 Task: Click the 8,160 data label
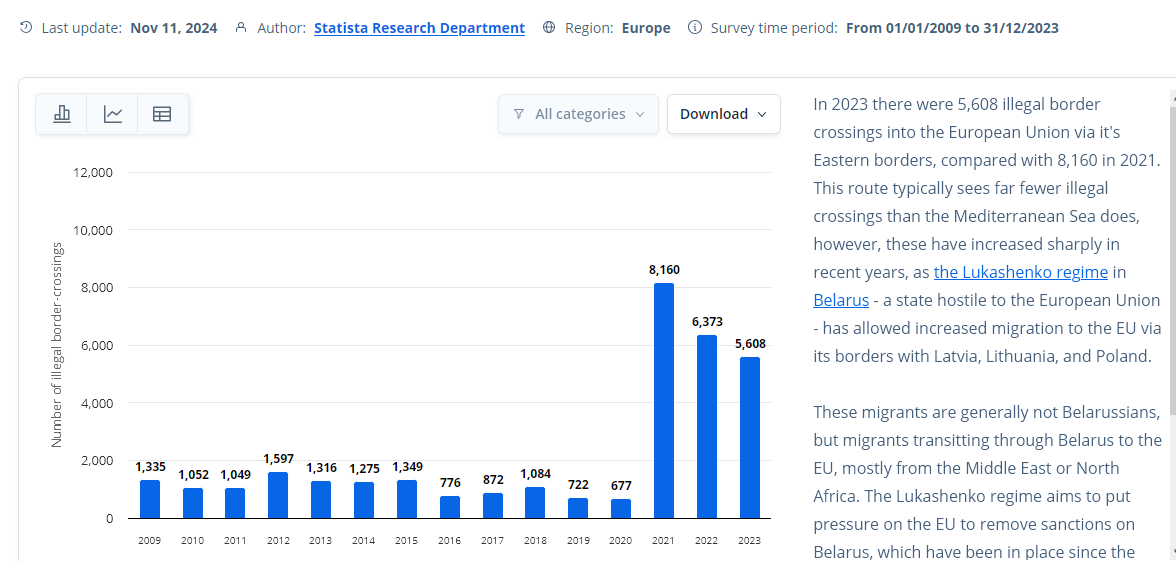664,270
